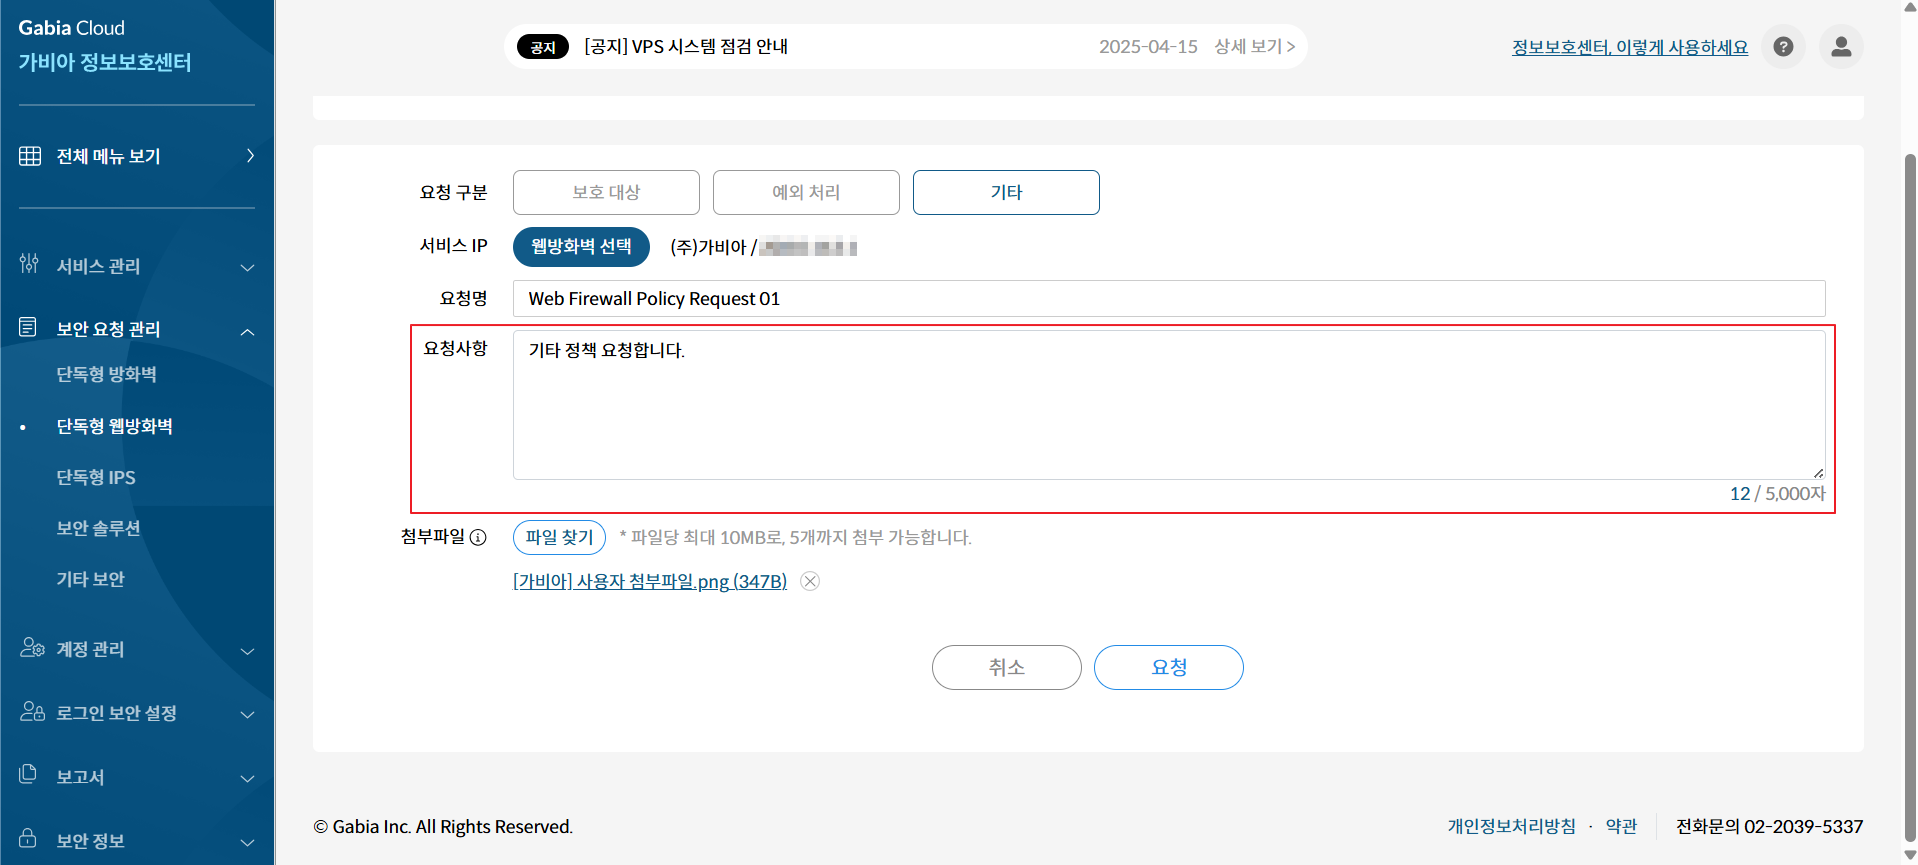This screenshot has width=1918, height=865.
Task: Click the attachment info icon
Action: click(478, 538)
